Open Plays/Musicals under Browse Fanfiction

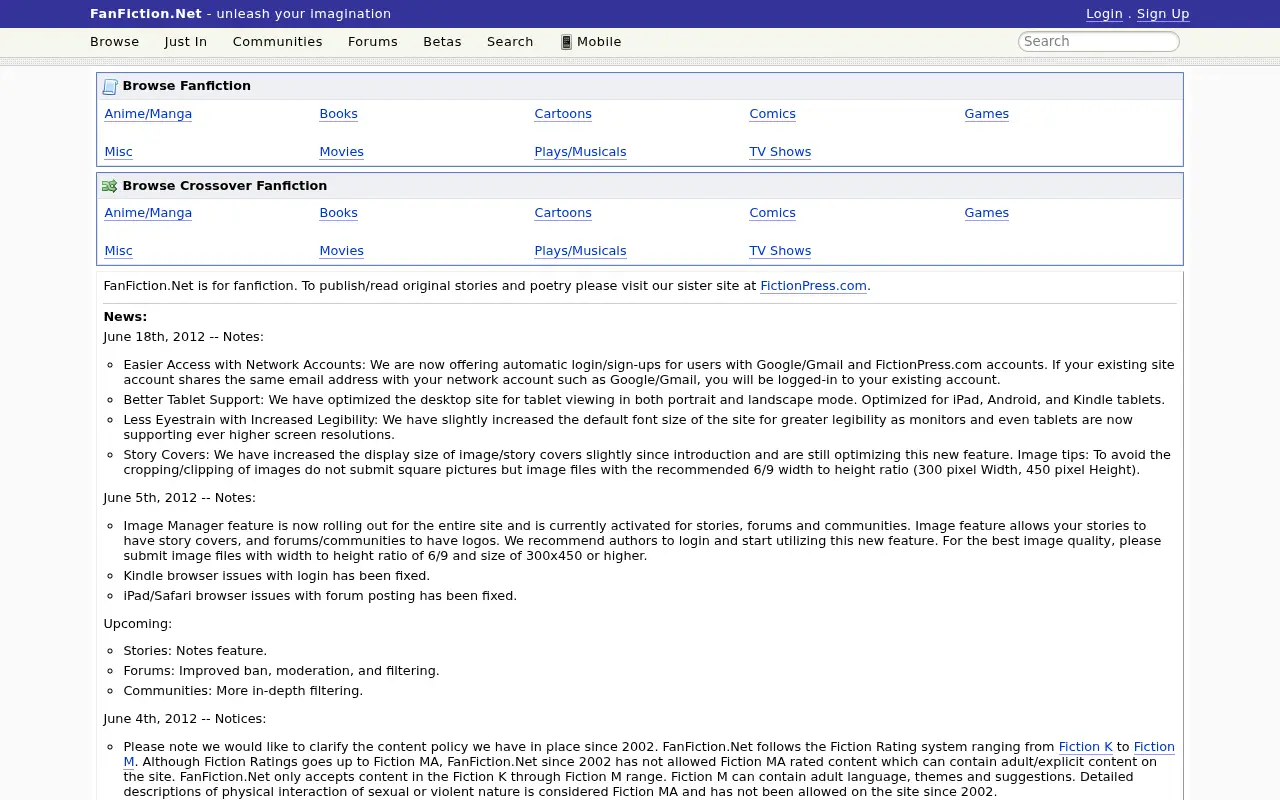pyautogui.click(x=581, y=152)
